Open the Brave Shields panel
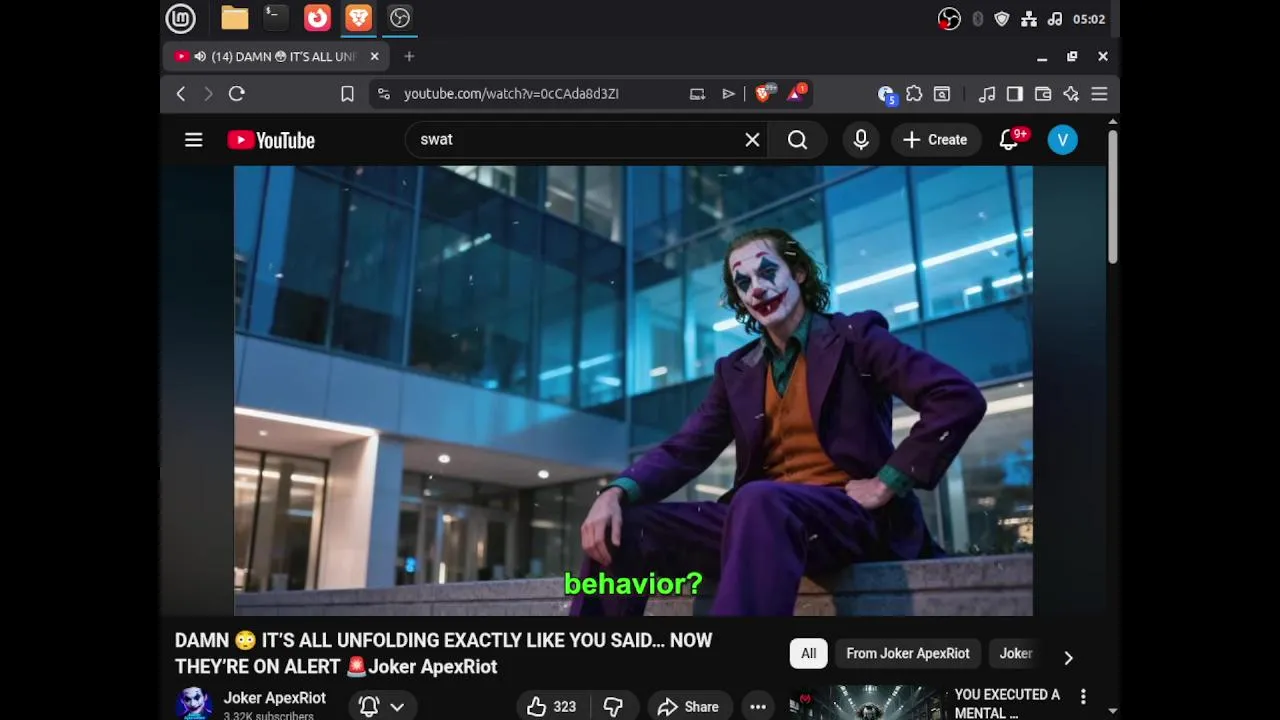The height and width of the screenshot is (720, 1280). point(763,94)
